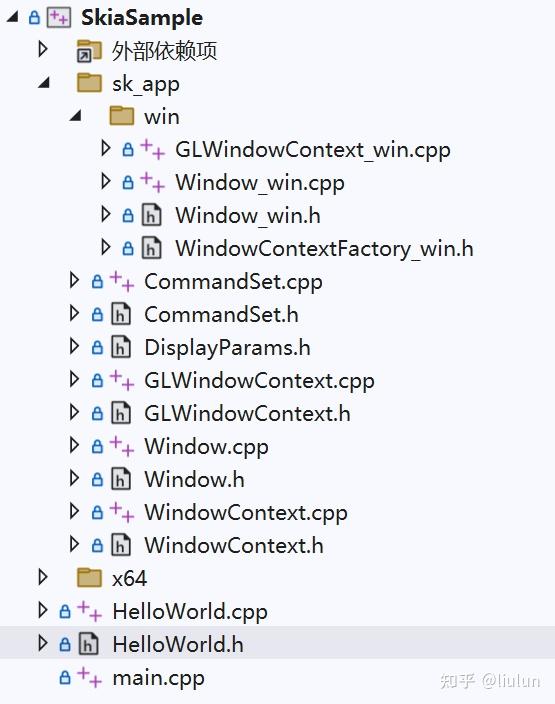
Task: Click the cpp icon of CommandSet.cpp
Action: pos(122,282)
